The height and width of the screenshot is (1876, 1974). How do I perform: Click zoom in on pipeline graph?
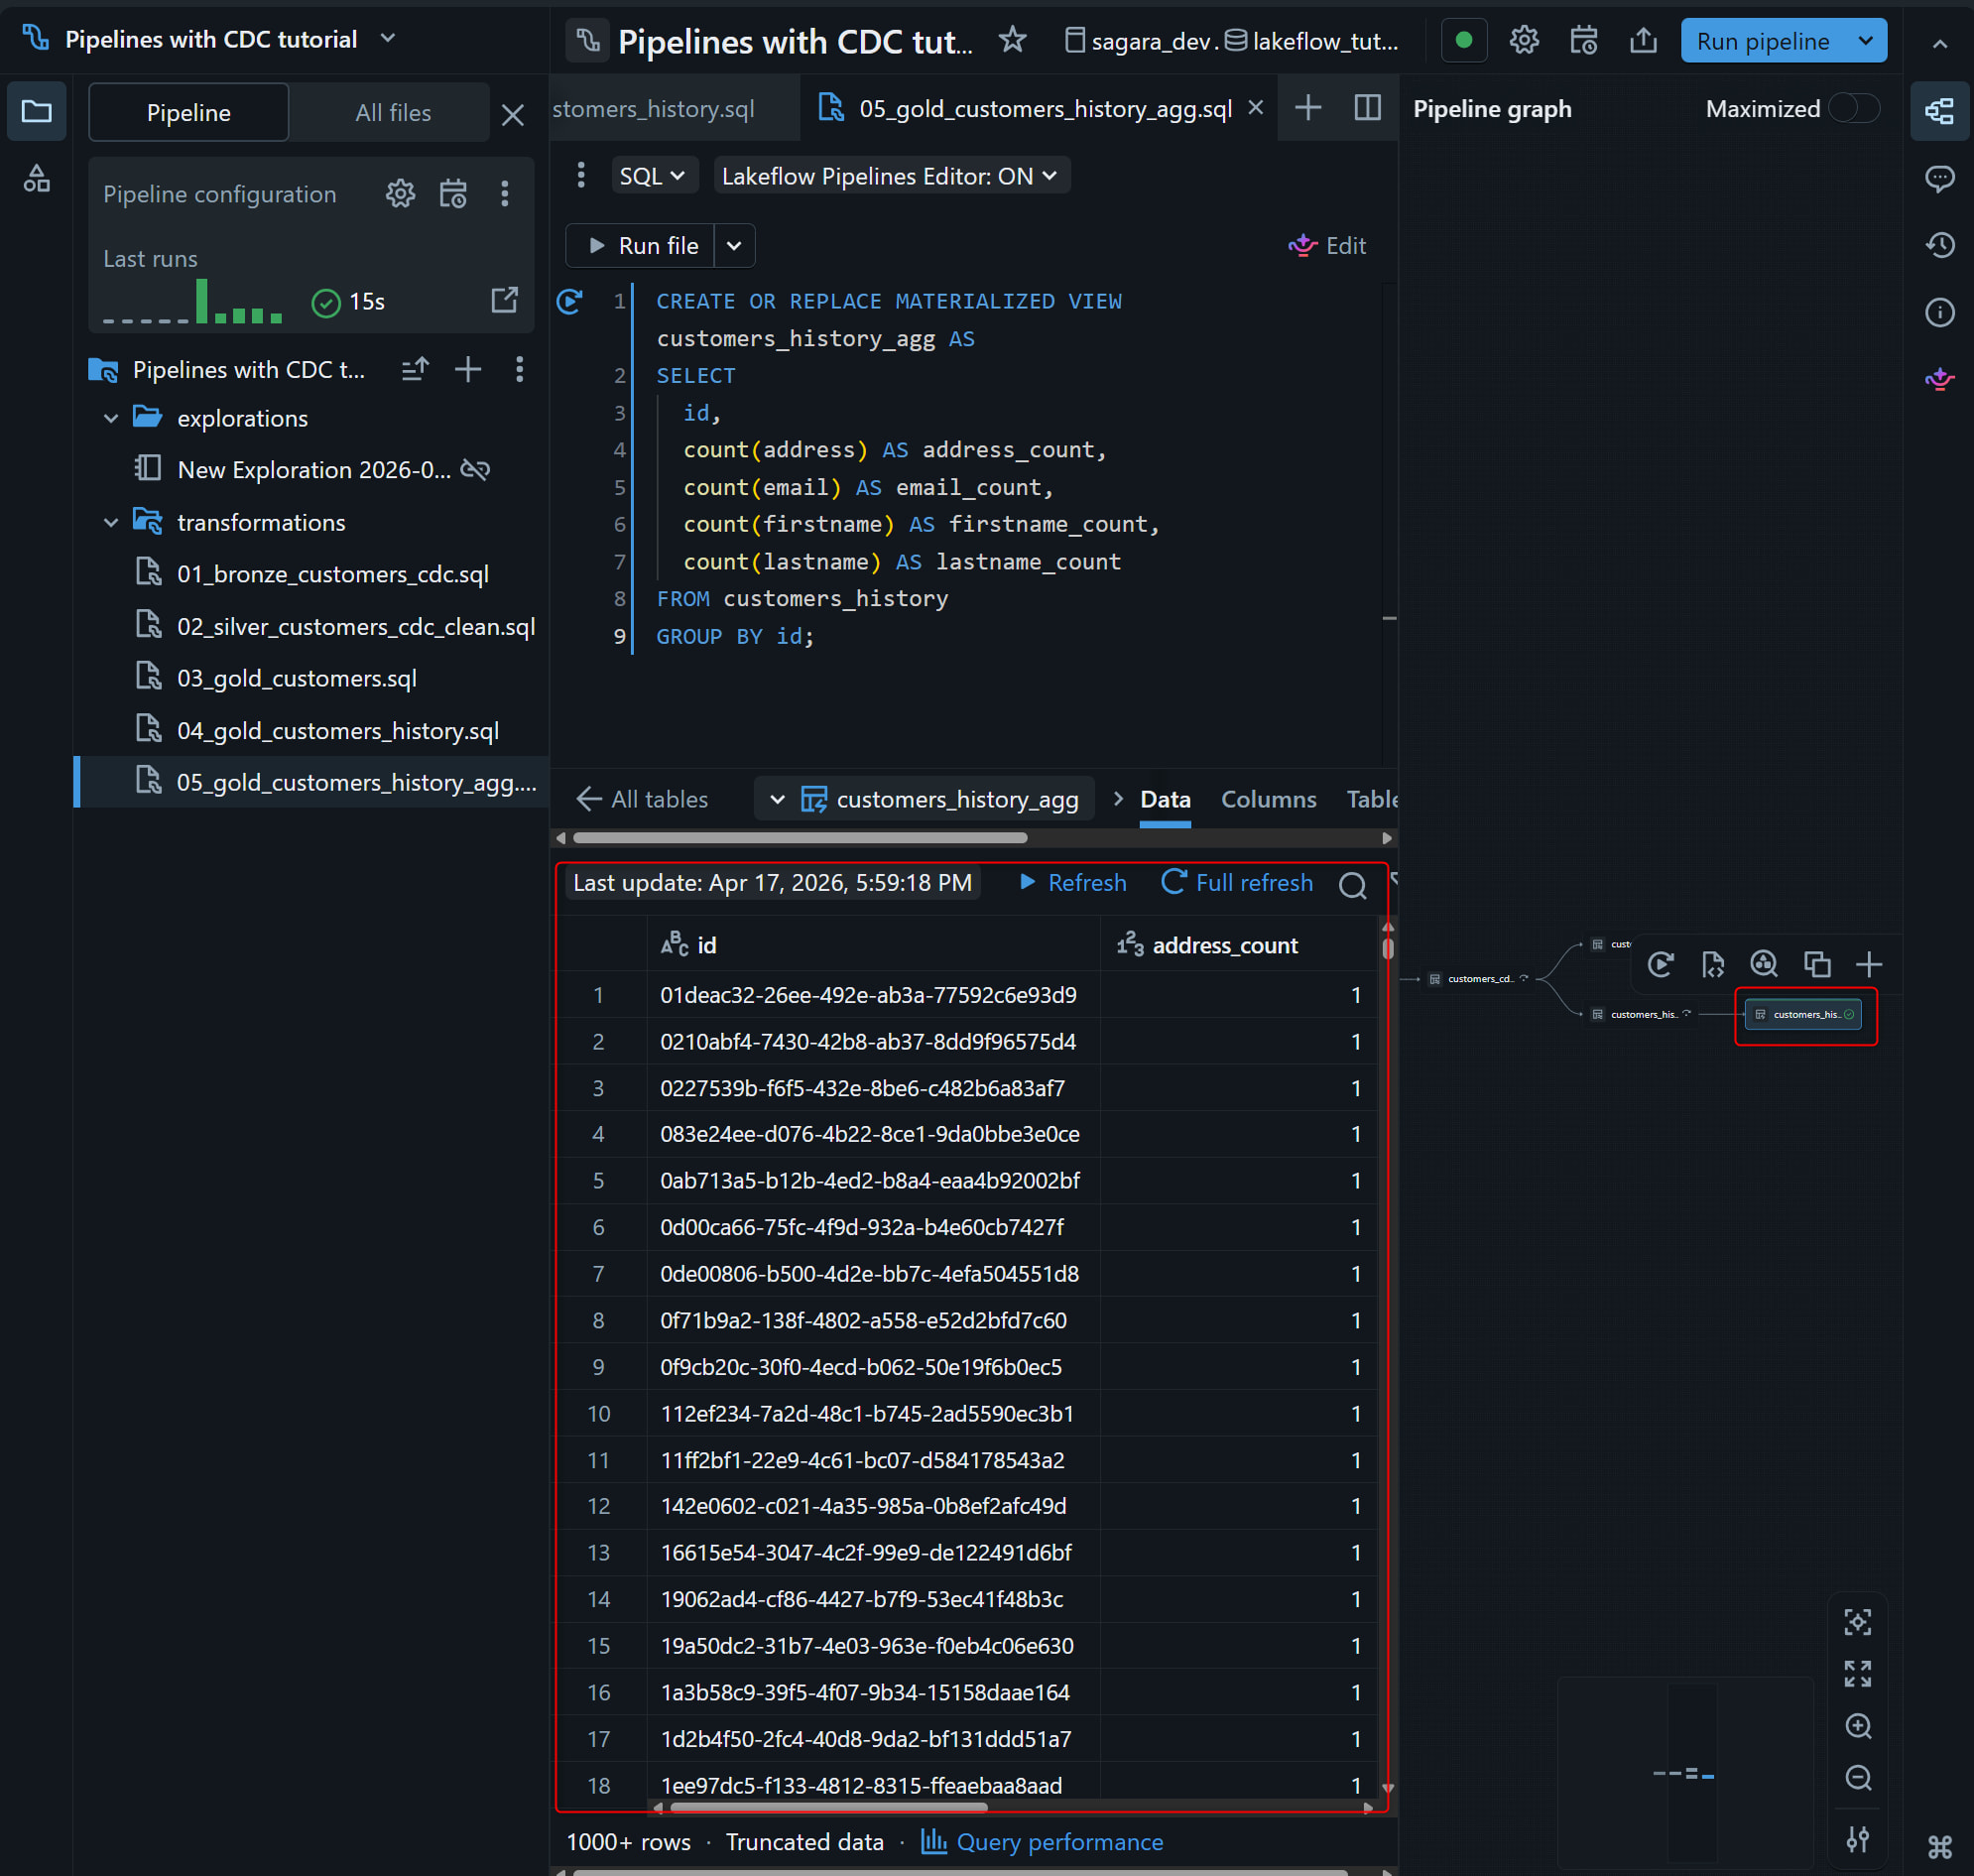pyautogui.click(x=1857, y=1726)
